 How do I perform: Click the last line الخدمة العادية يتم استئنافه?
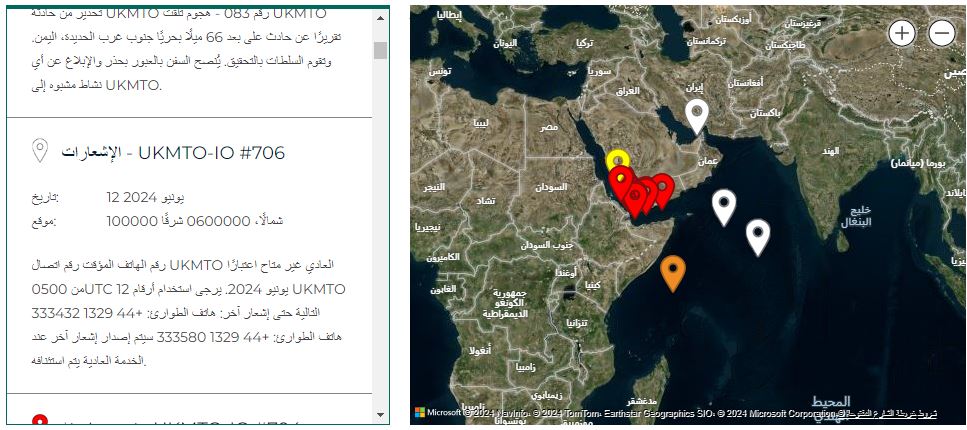click(x=89, y=360)
